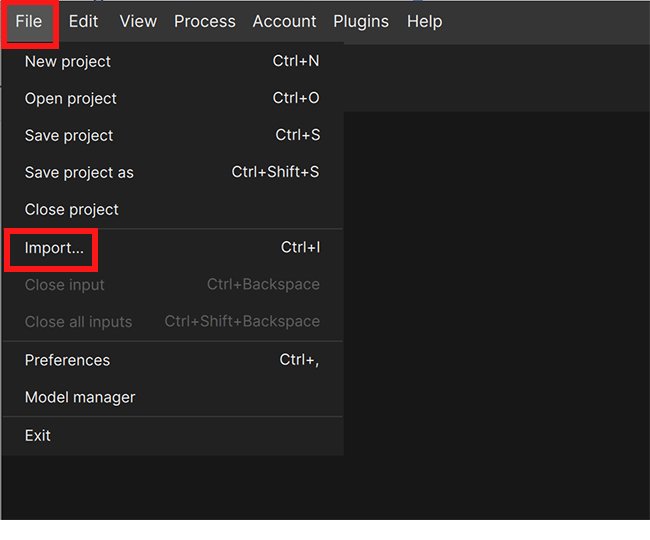Choose Close project menu entry
Viewport: 650px width, 540px height.
point(172,209)
